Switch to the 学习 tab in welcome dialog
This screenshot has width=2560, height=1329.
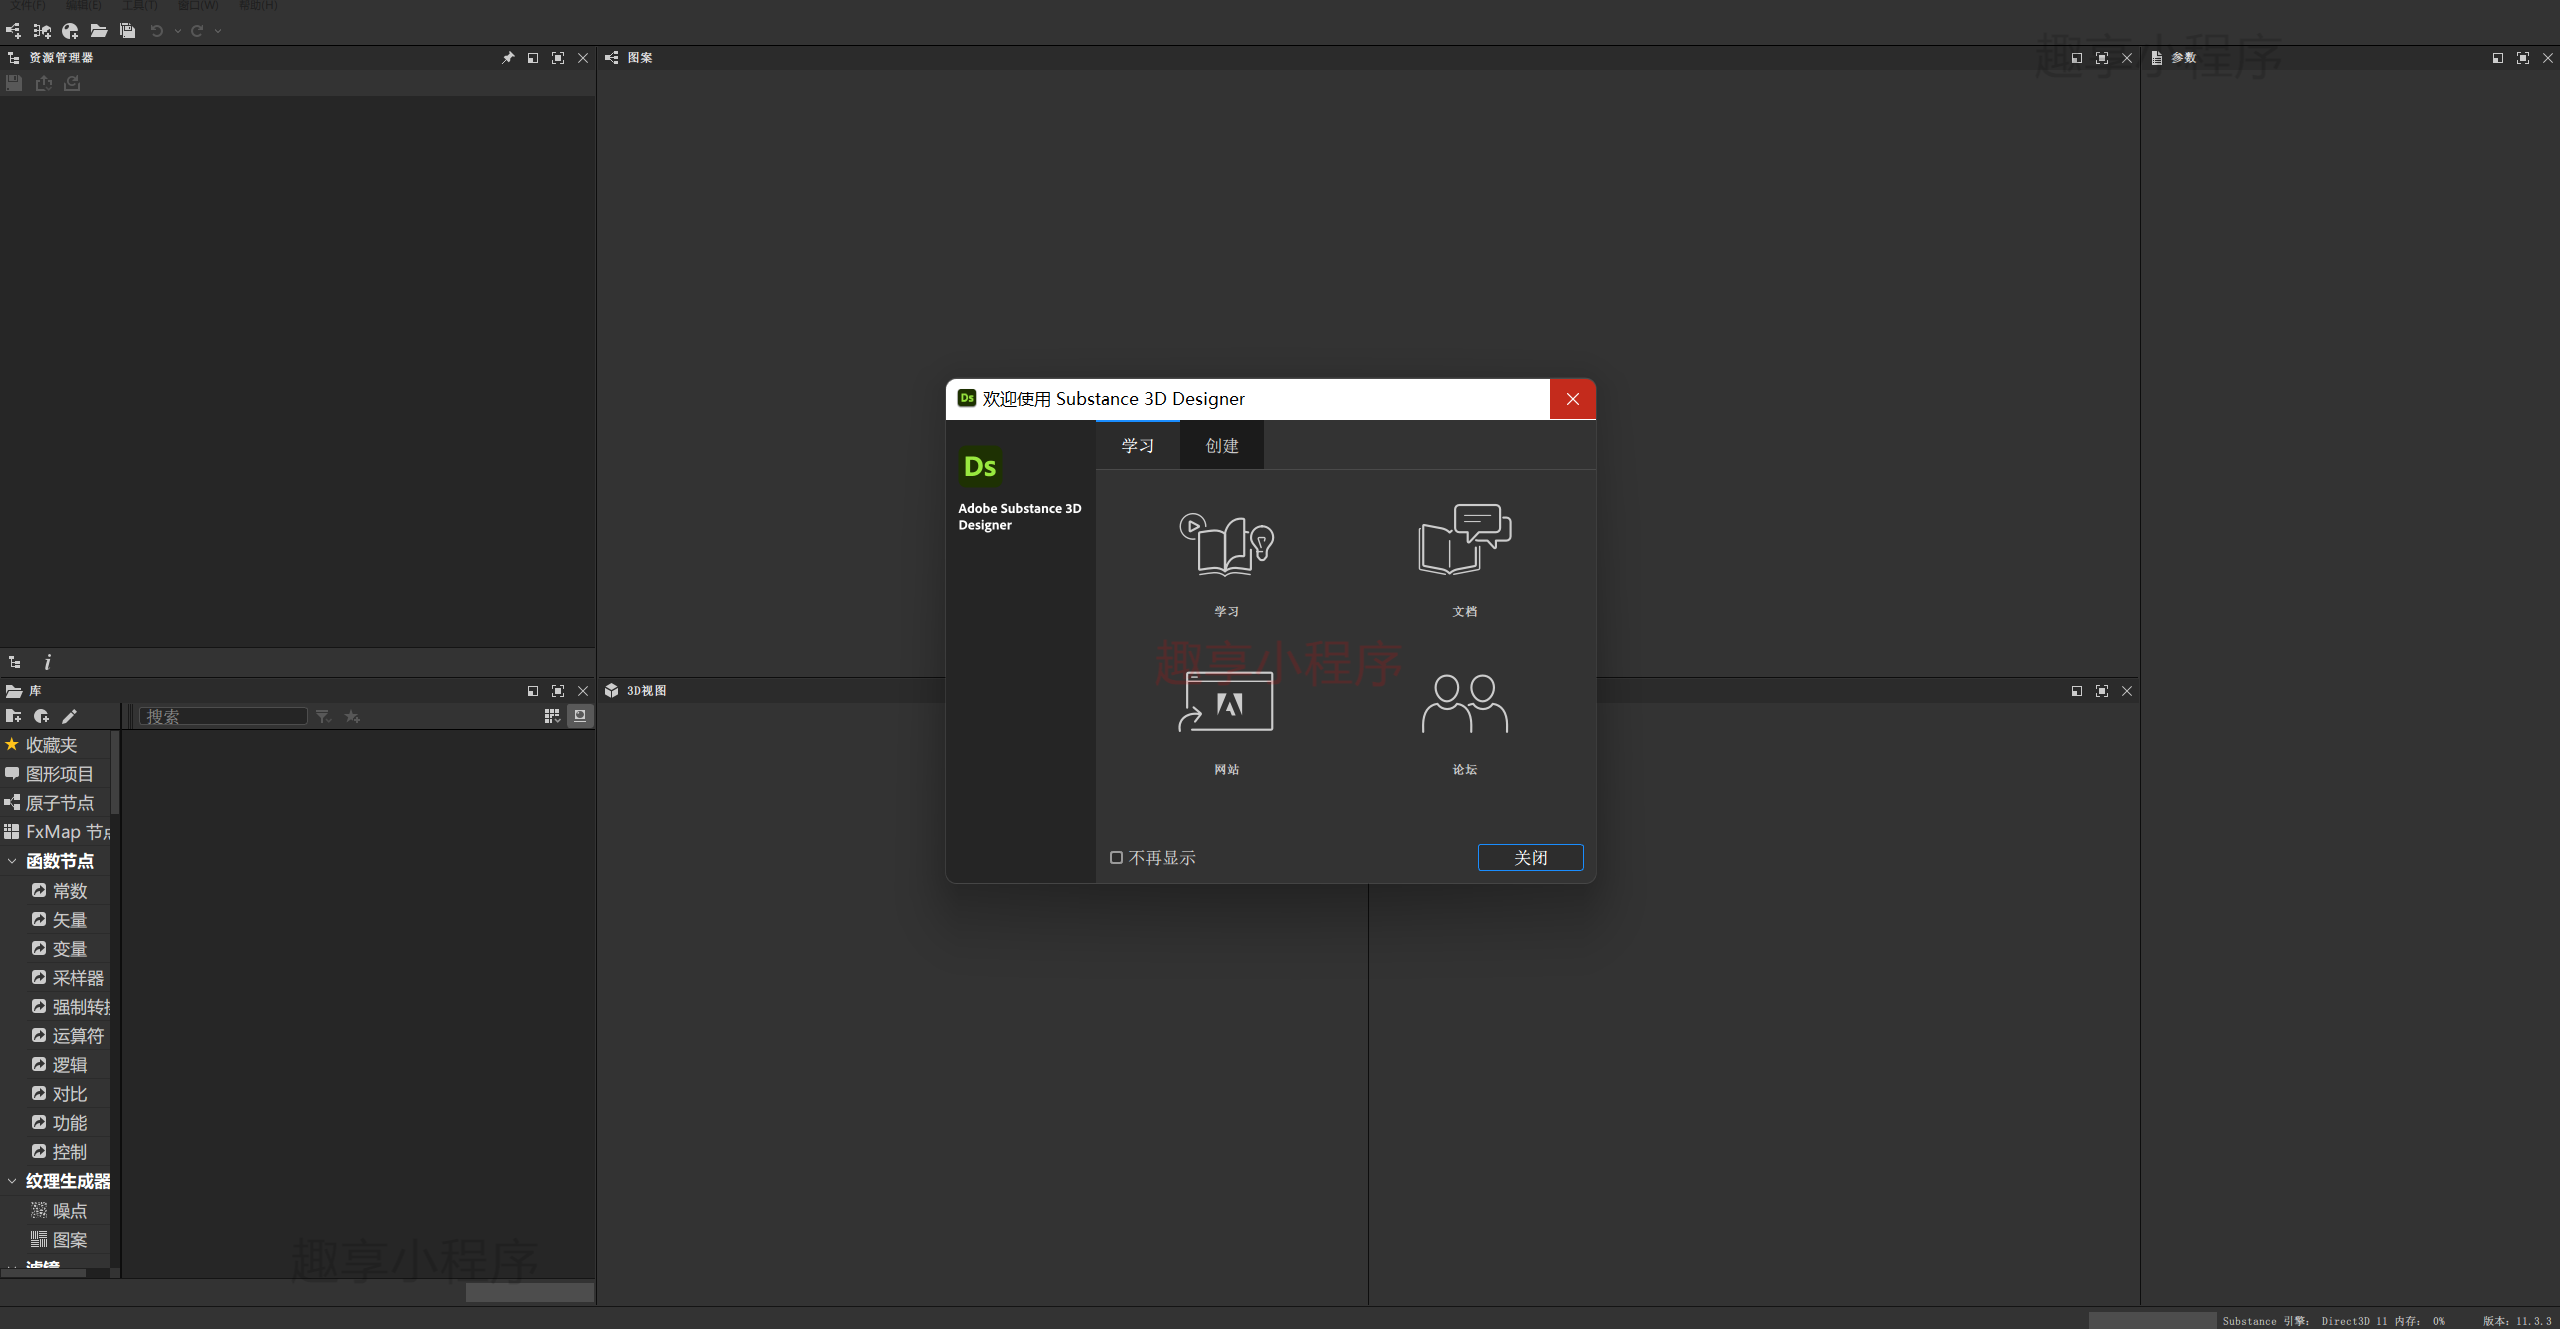[1138, 446]
